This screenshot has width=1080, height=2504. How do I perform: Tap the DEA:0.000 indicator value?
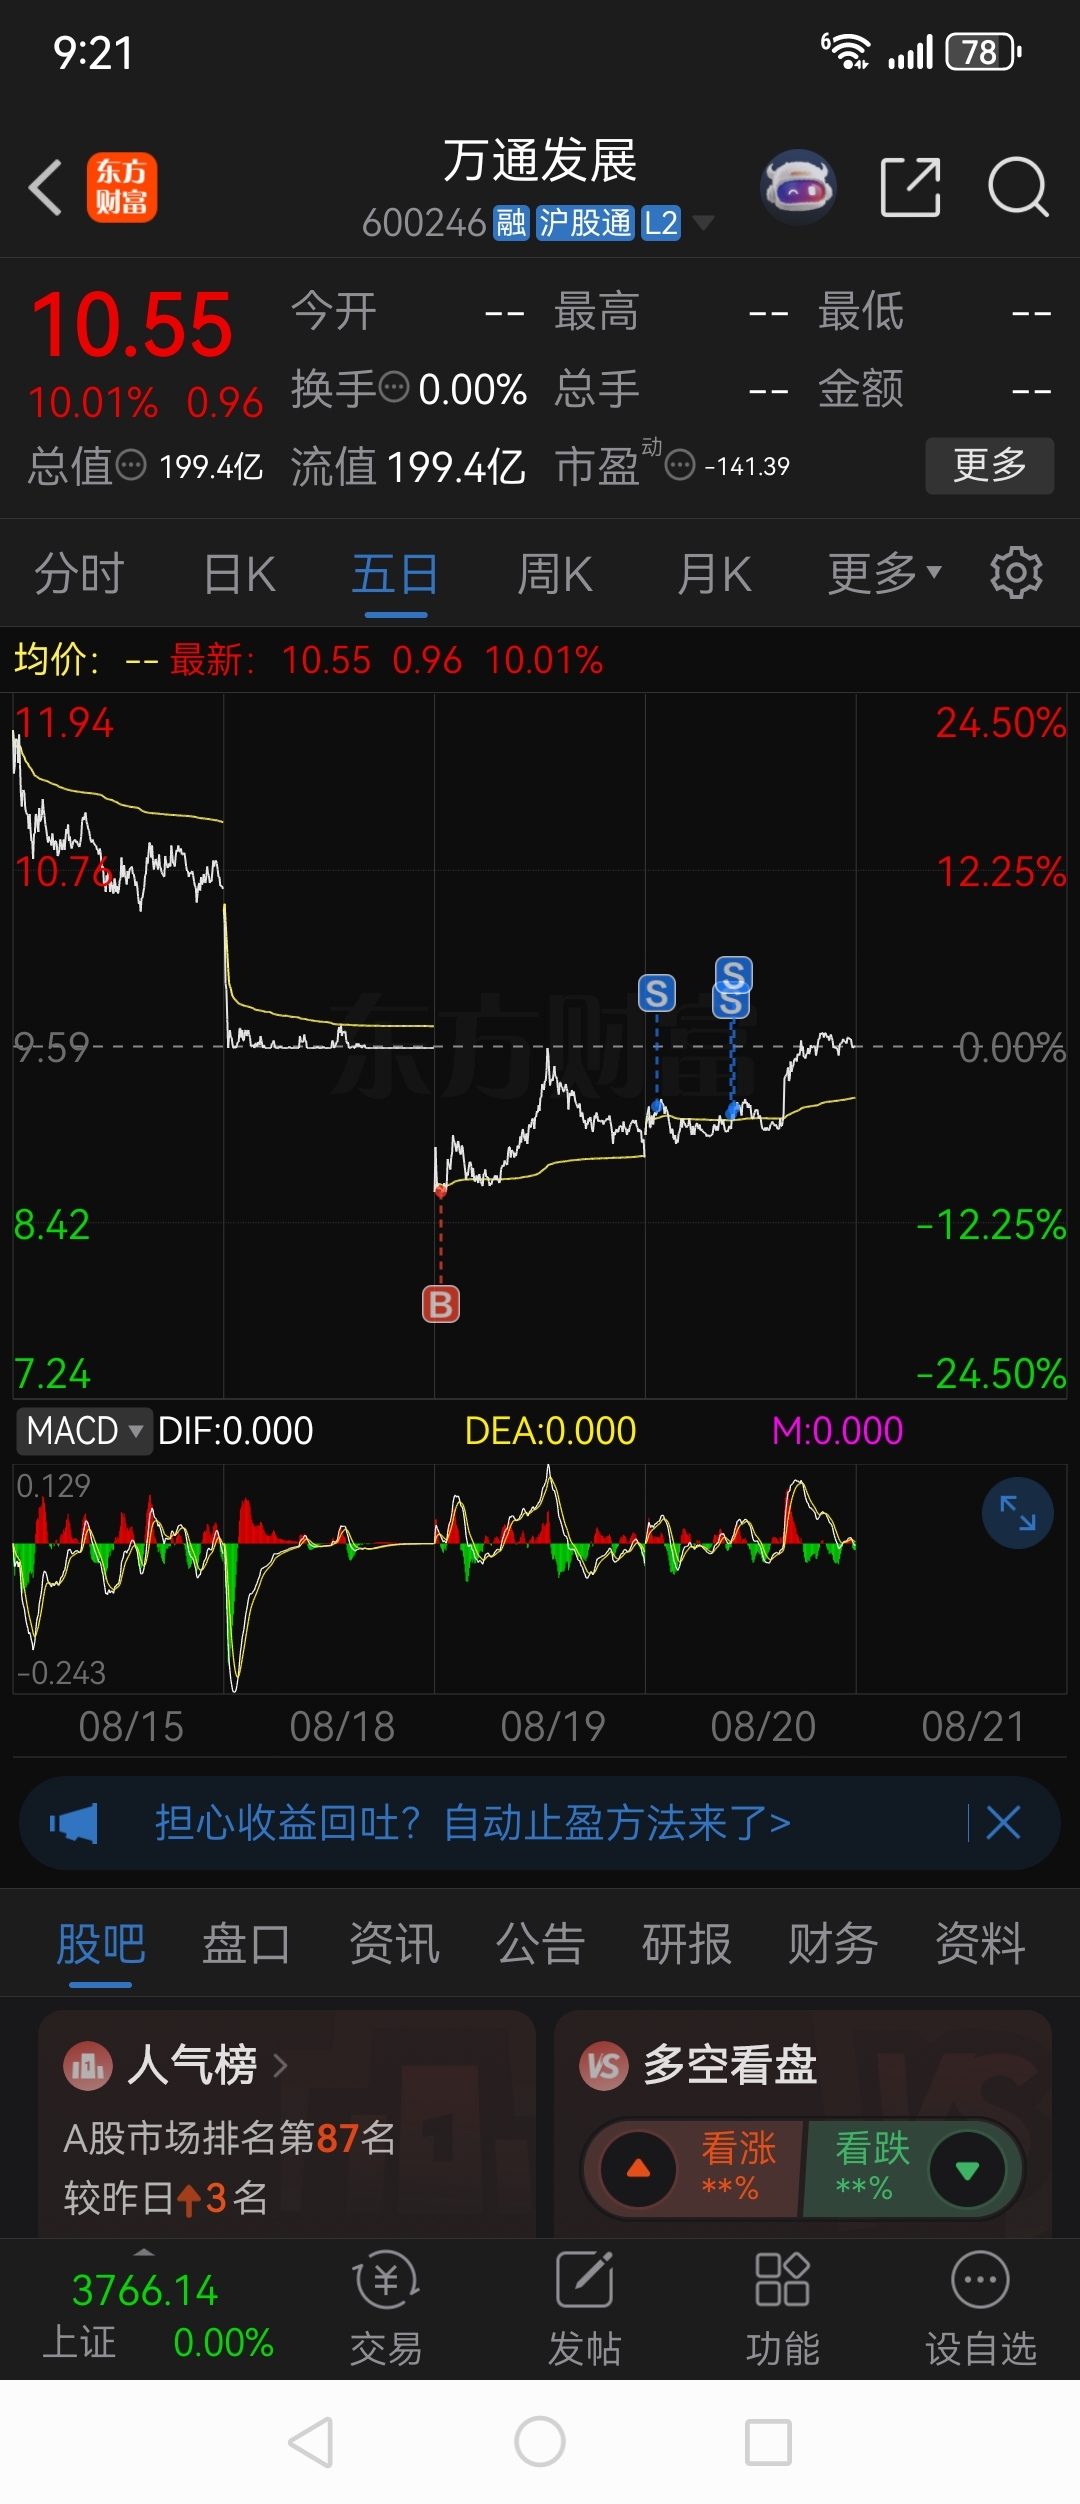tap(551, 1431)
